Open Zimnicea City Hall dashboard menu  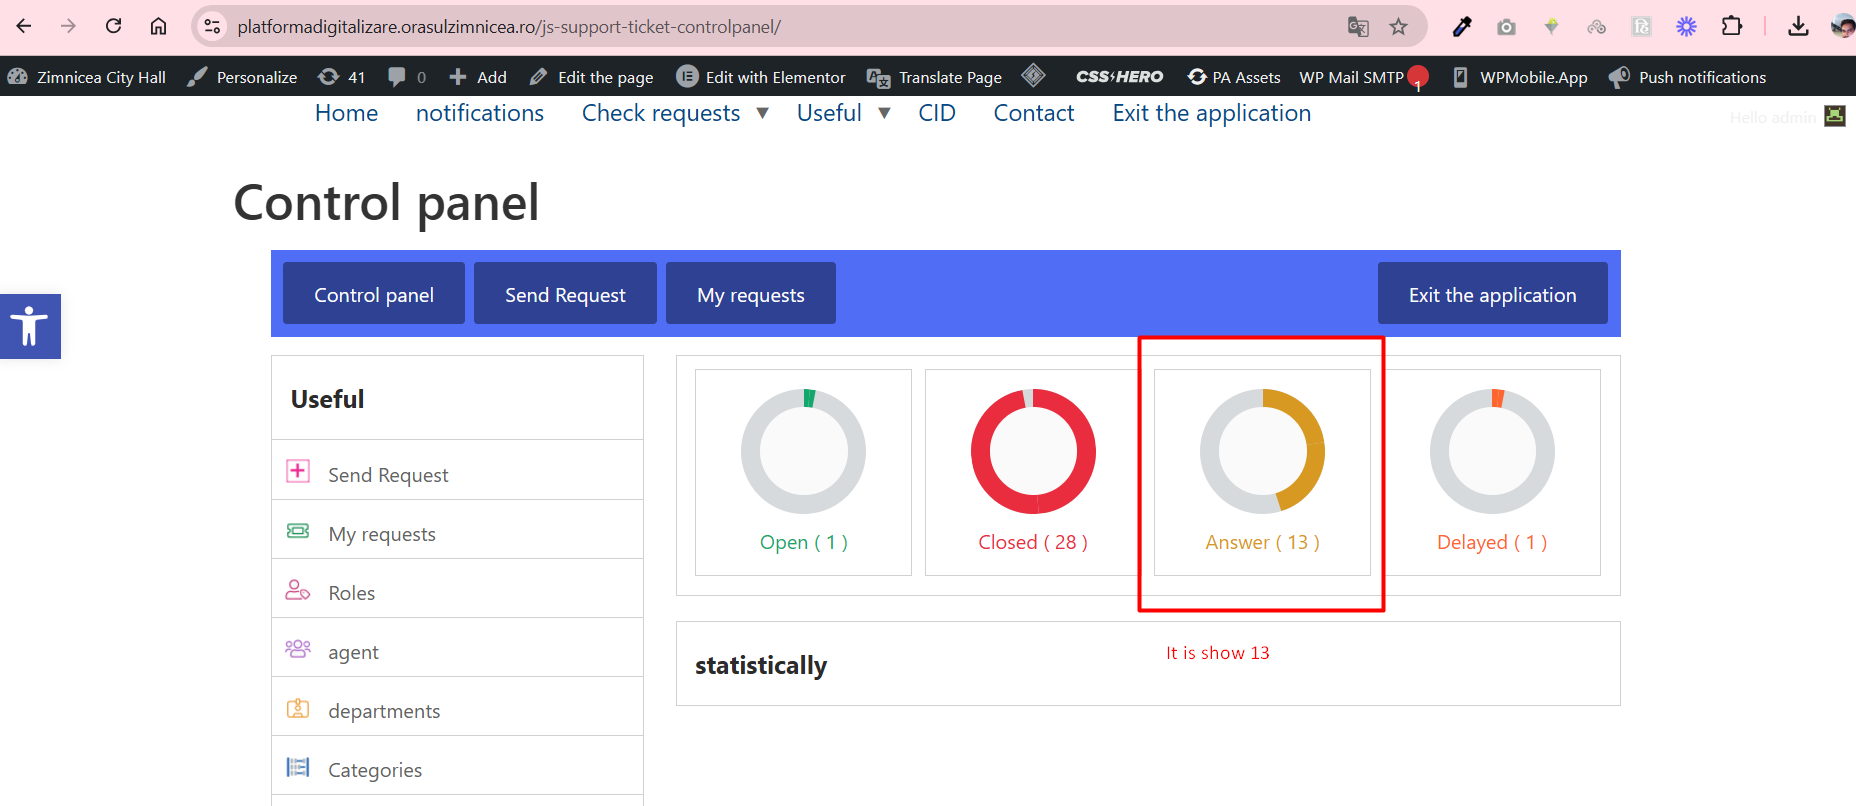point(87,77)
